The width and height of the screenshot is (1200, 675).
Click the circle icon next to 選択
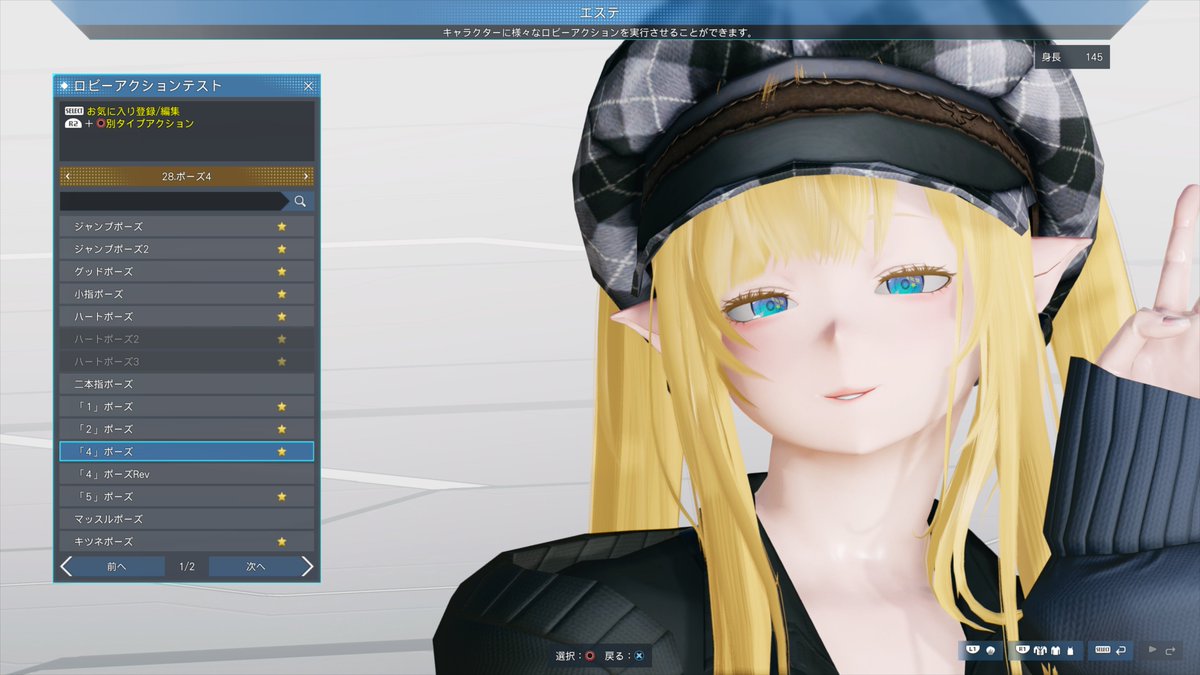click(590, 657)
